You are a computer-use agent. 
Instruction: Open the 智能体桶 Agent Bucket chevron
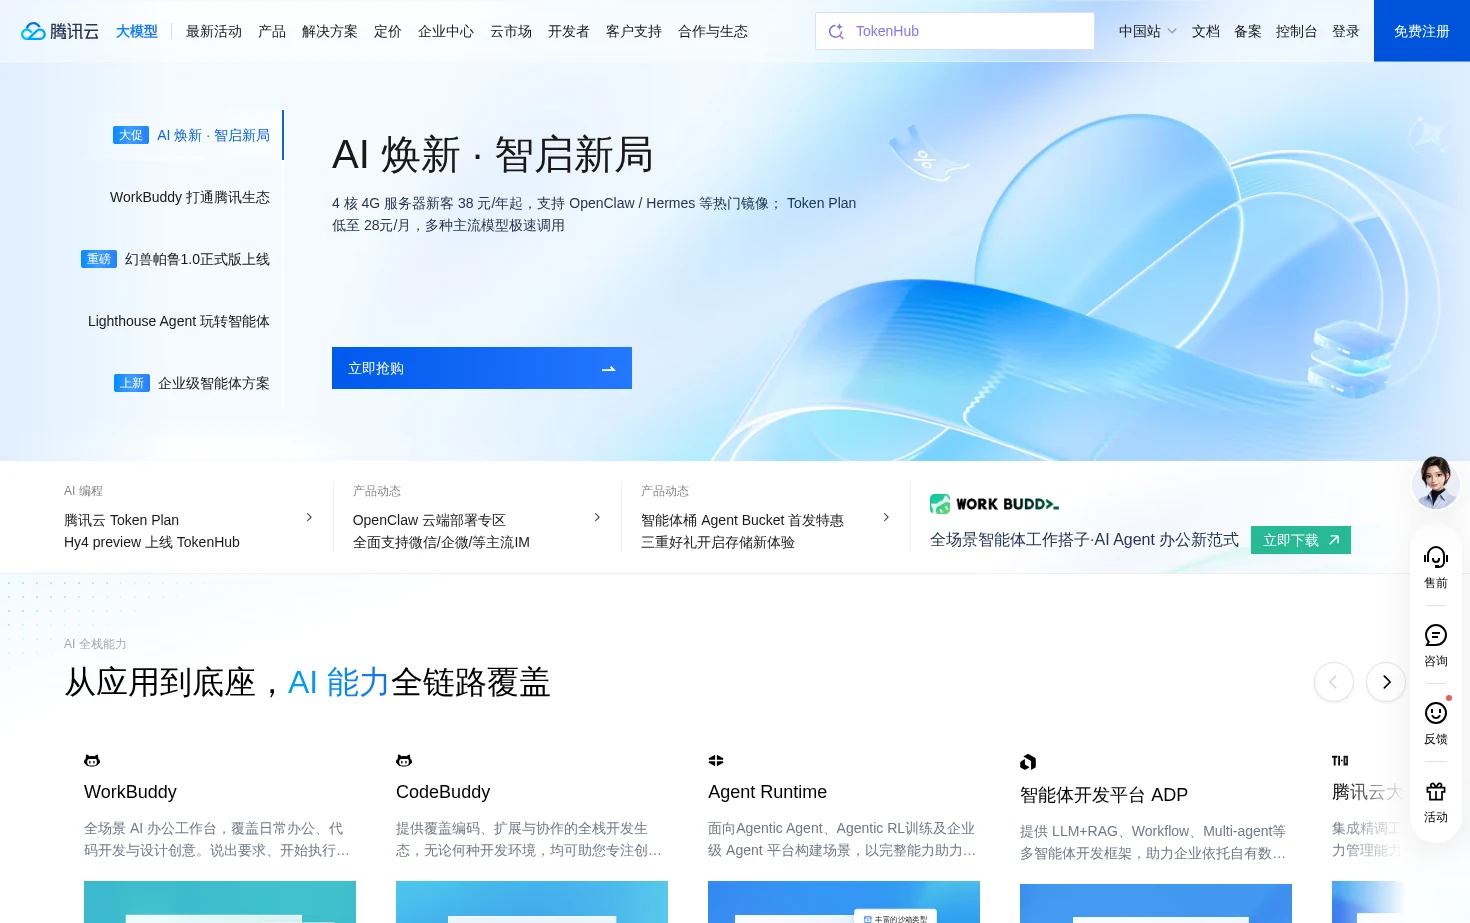pos(886,517)
